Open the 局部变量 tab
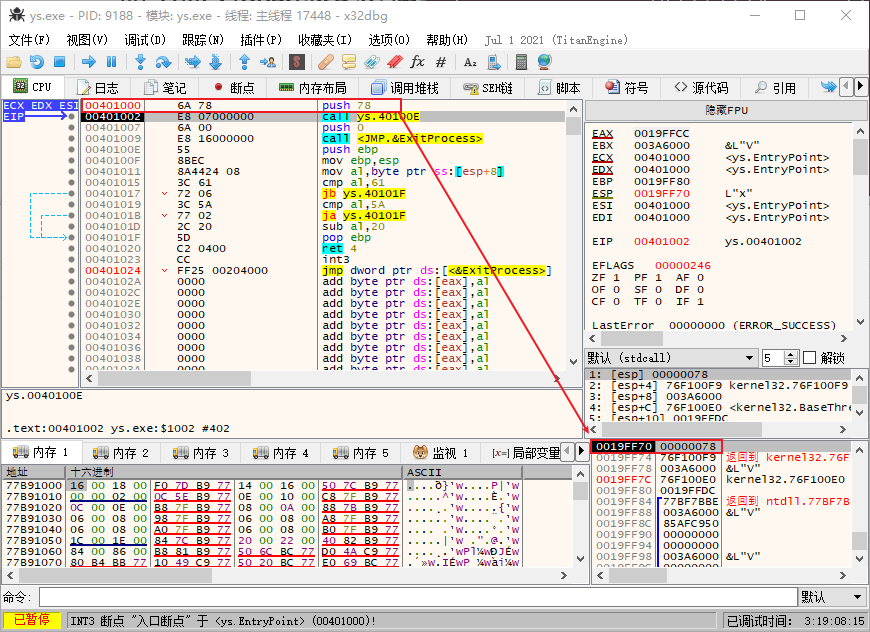Viewport: 870px width, 632px height. 526,453
